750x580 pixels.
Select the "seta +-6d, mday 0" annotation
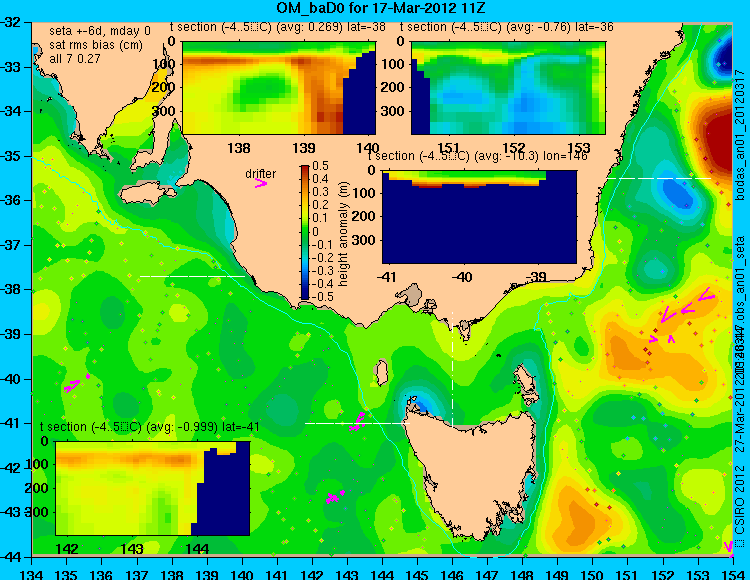[x=99, y=31]
